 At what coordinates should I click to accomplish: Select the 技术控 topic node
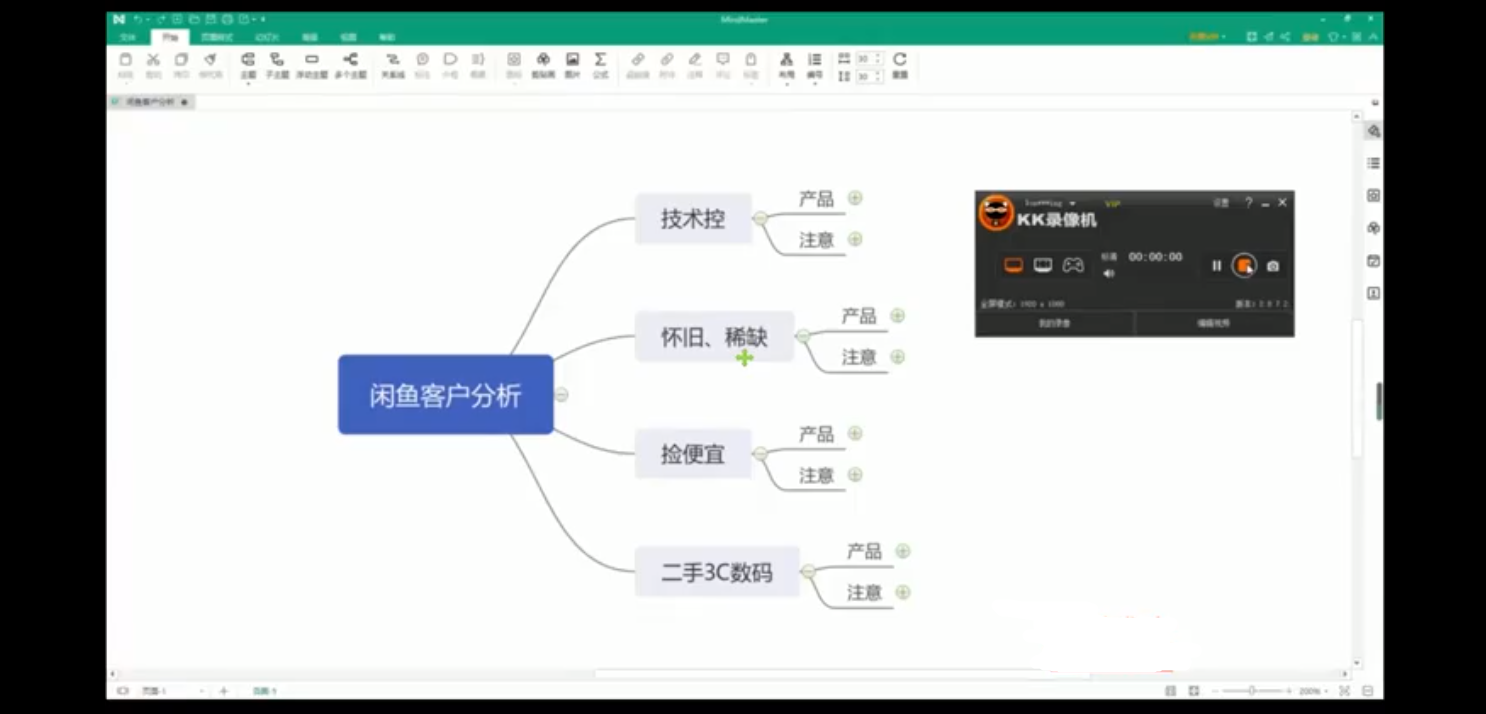click(693, 219)
